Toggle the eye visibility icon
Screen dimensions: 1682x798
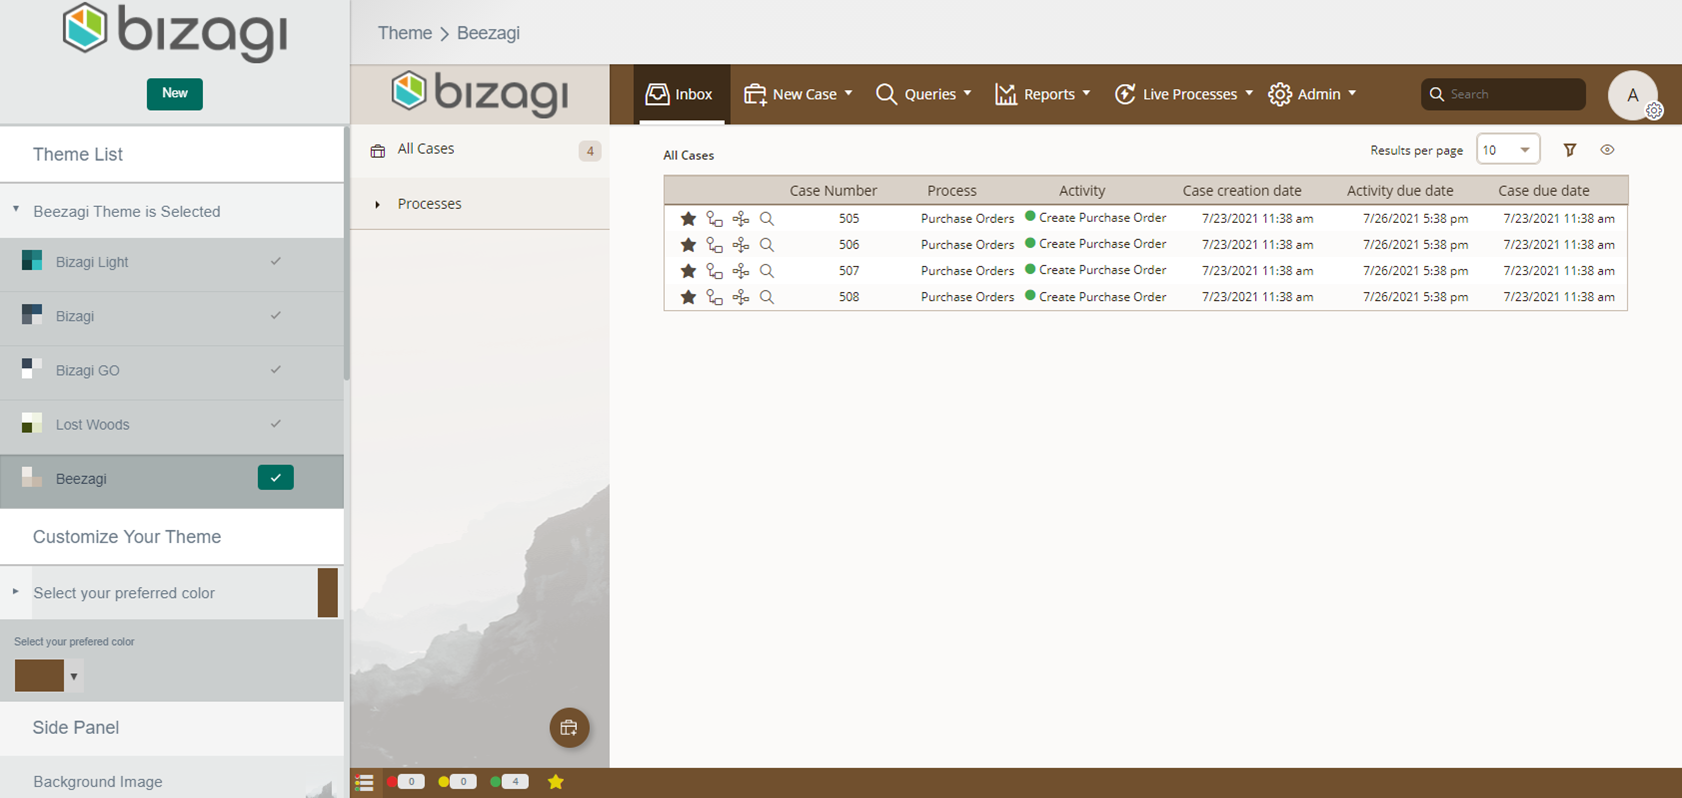point(1607,150)
